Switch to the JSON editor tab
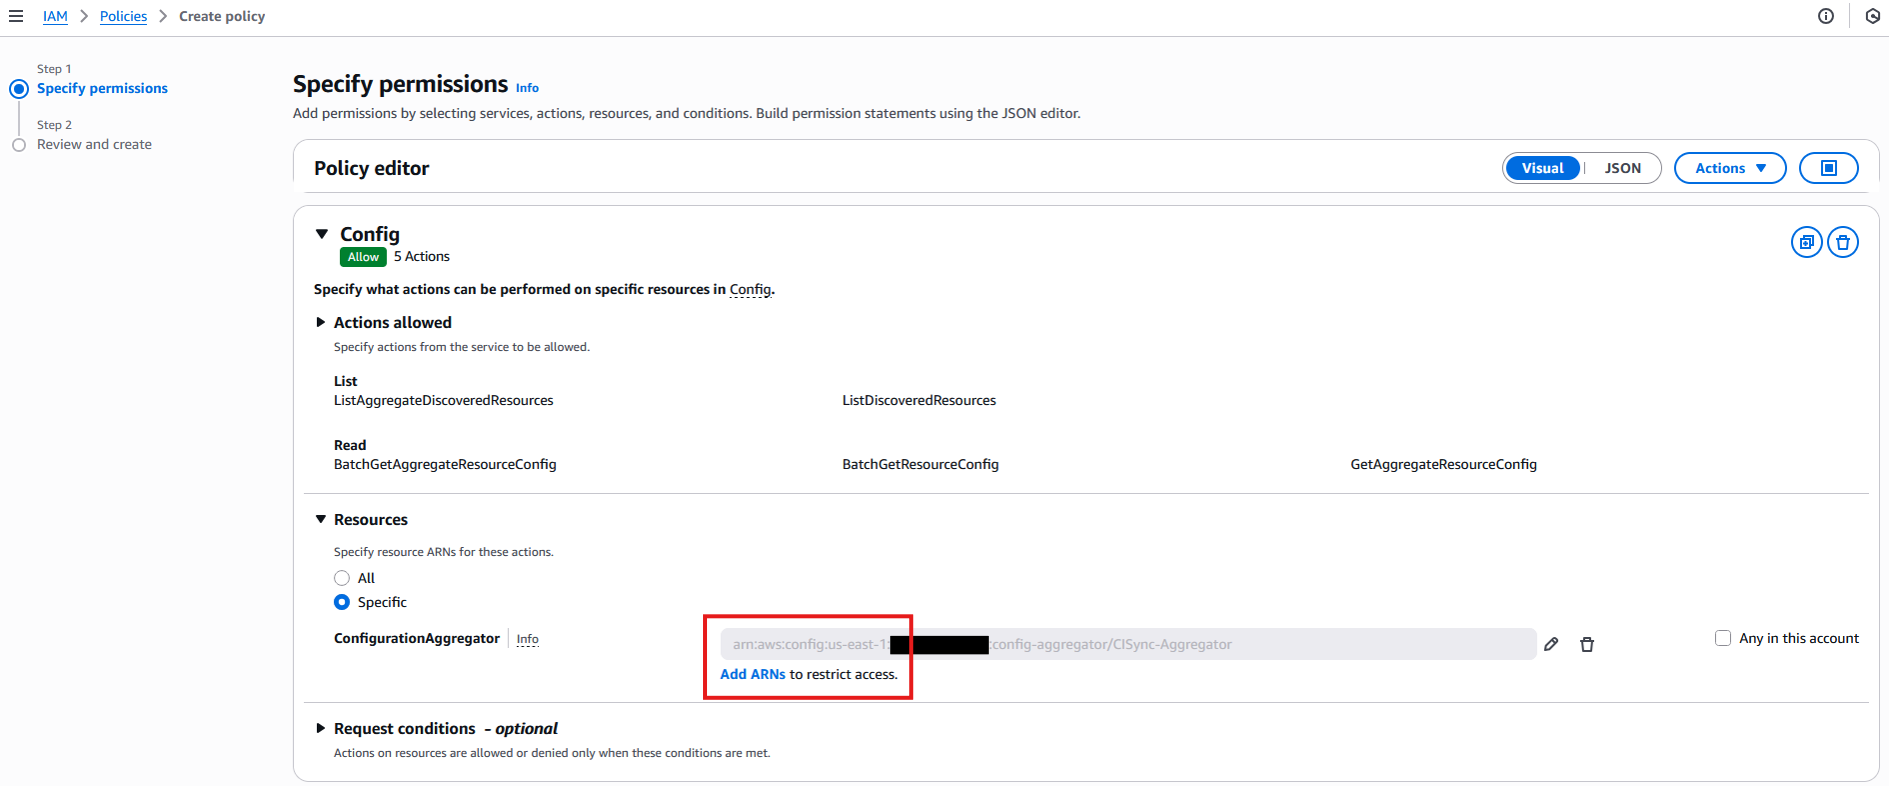 (x=1623, y=168)
